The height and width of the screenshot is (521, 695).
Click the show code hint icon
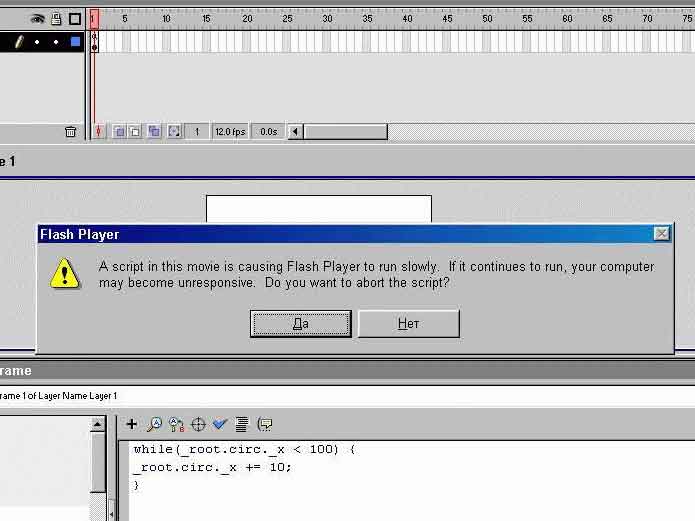tap(265, 424)
